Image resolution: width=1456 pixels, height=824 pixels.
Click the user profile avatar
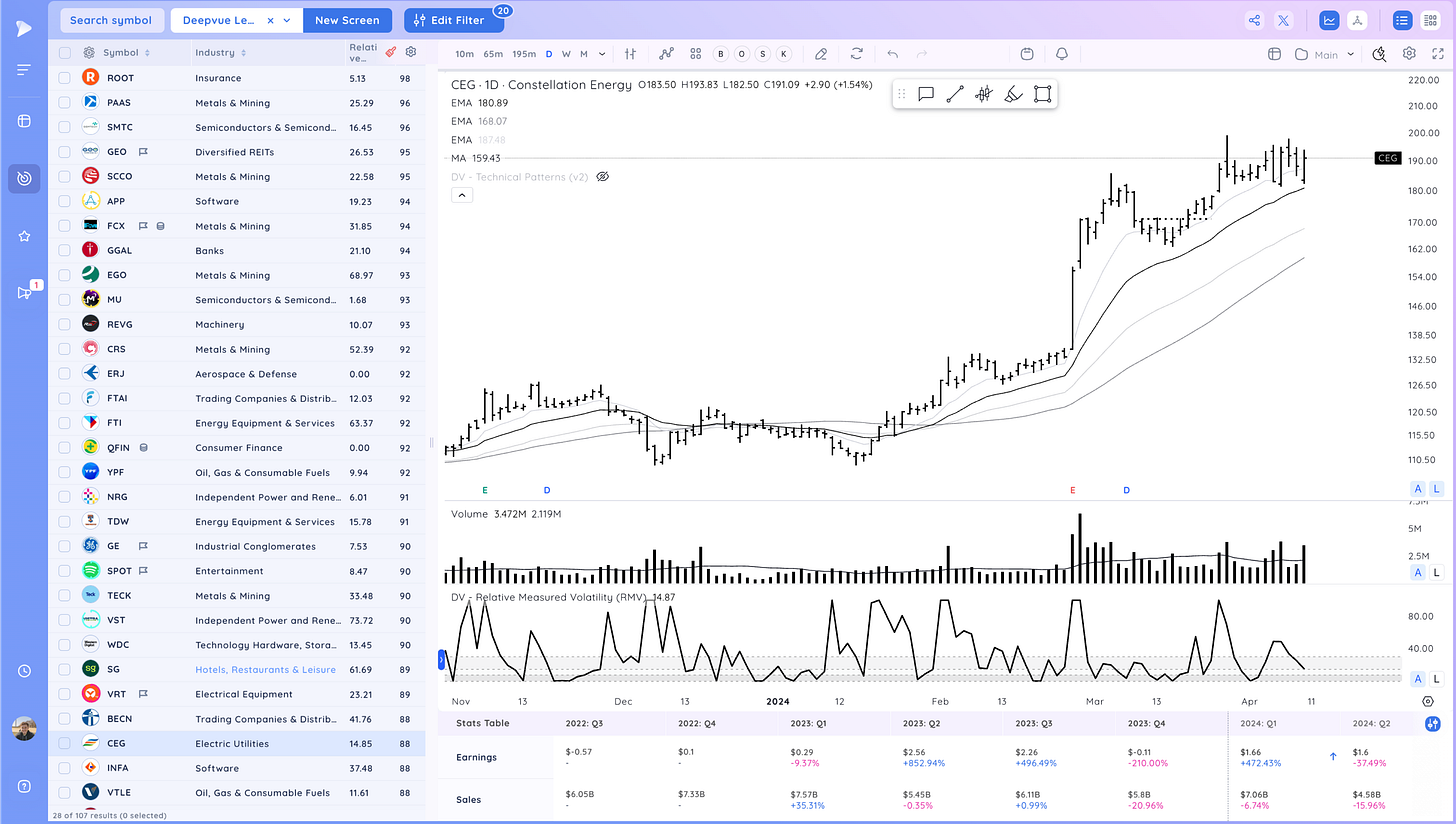[x=24, y=729]
